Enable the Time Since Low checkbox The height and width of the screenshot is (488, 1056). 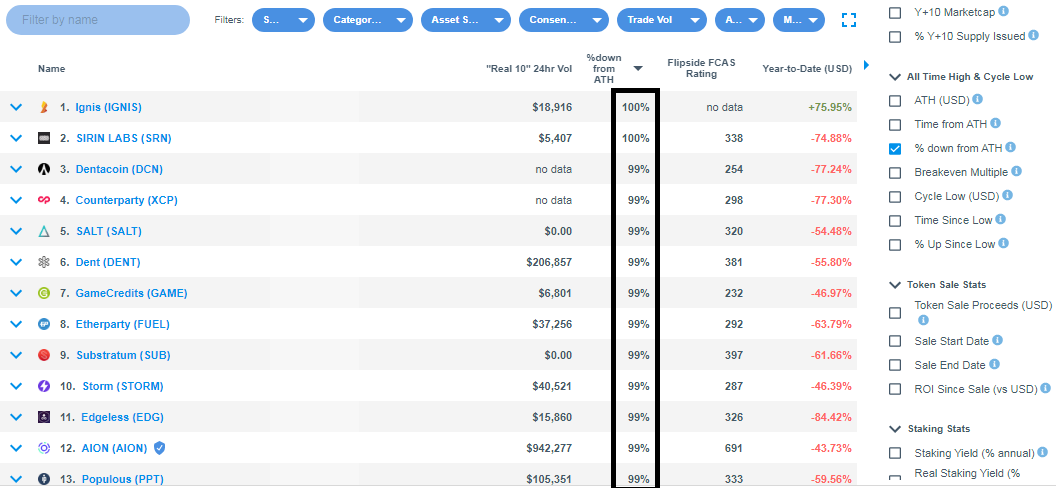pyautogui.click(x=895, y=221)
